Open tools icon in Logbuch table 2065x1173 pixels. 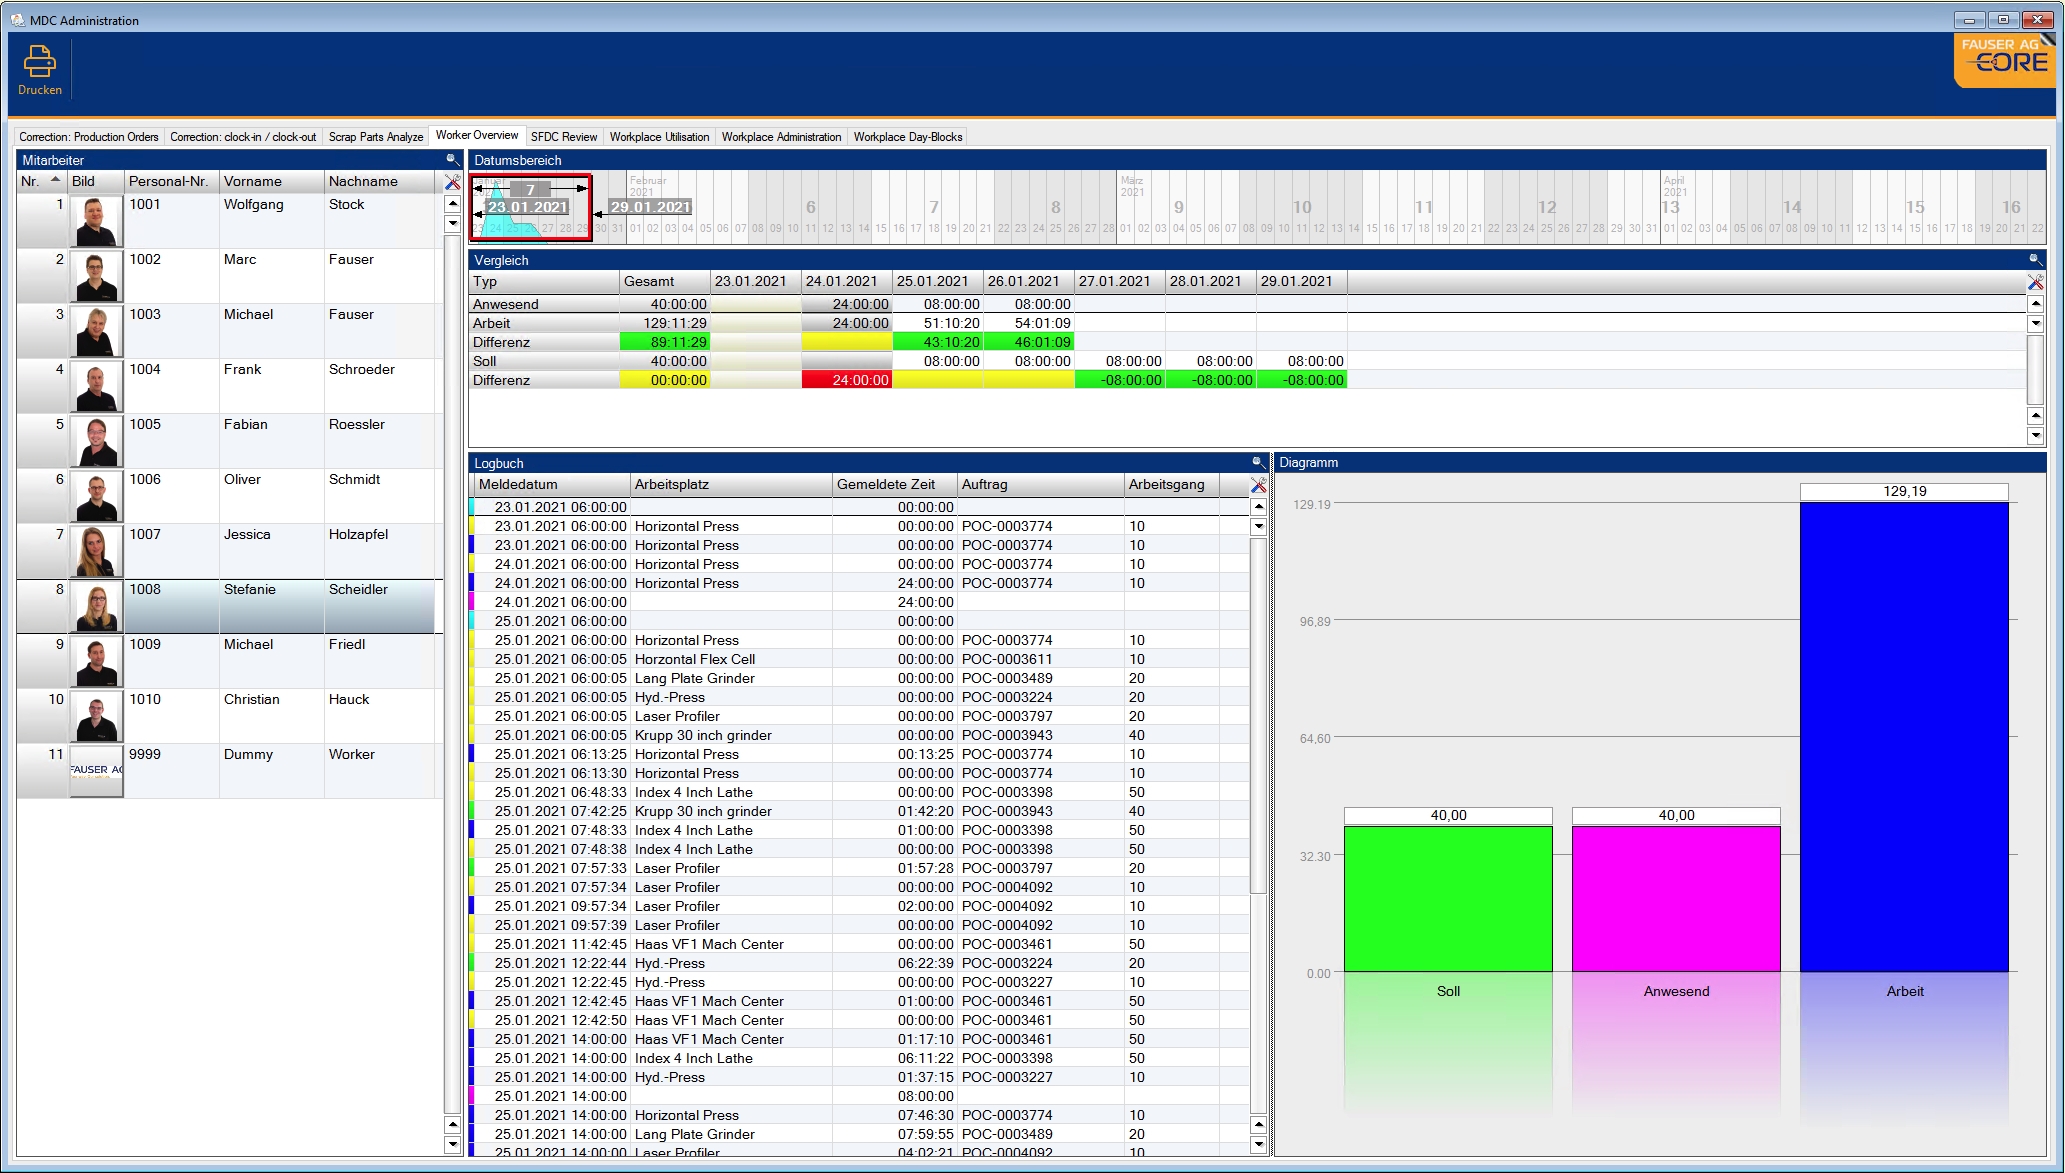(x=1258, y=485)
